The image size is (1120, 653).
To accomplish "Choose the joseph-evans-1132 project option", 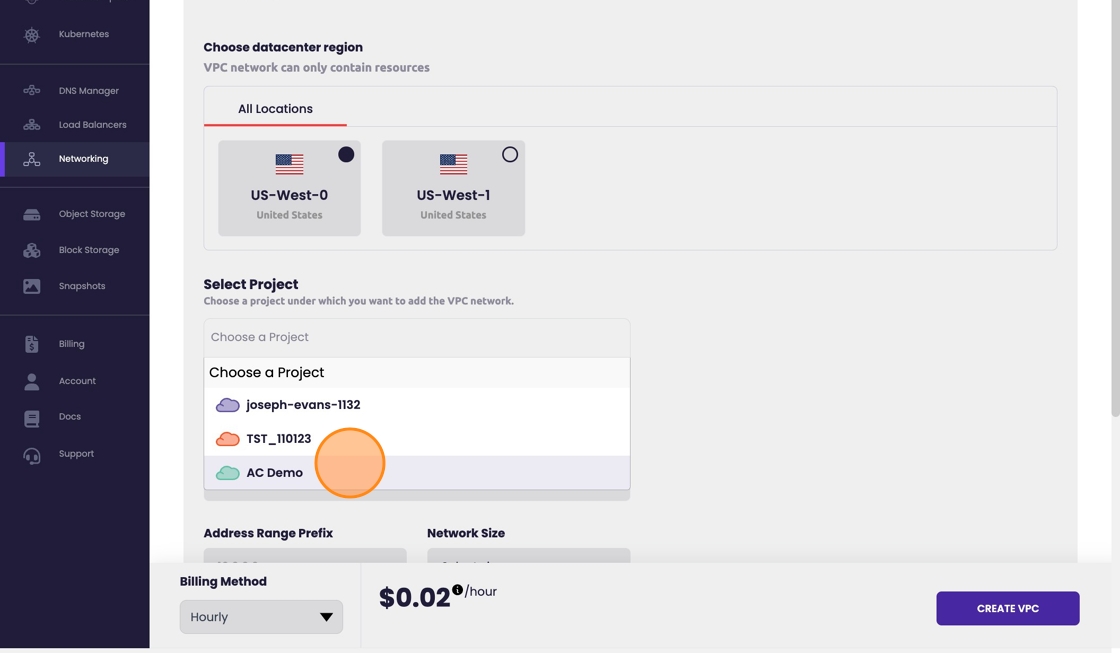I will tap(303, 405).
